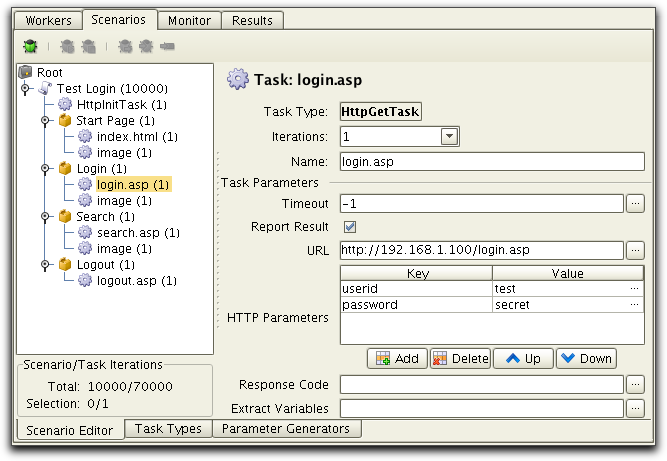Click the Value column header

pos(568,273)
